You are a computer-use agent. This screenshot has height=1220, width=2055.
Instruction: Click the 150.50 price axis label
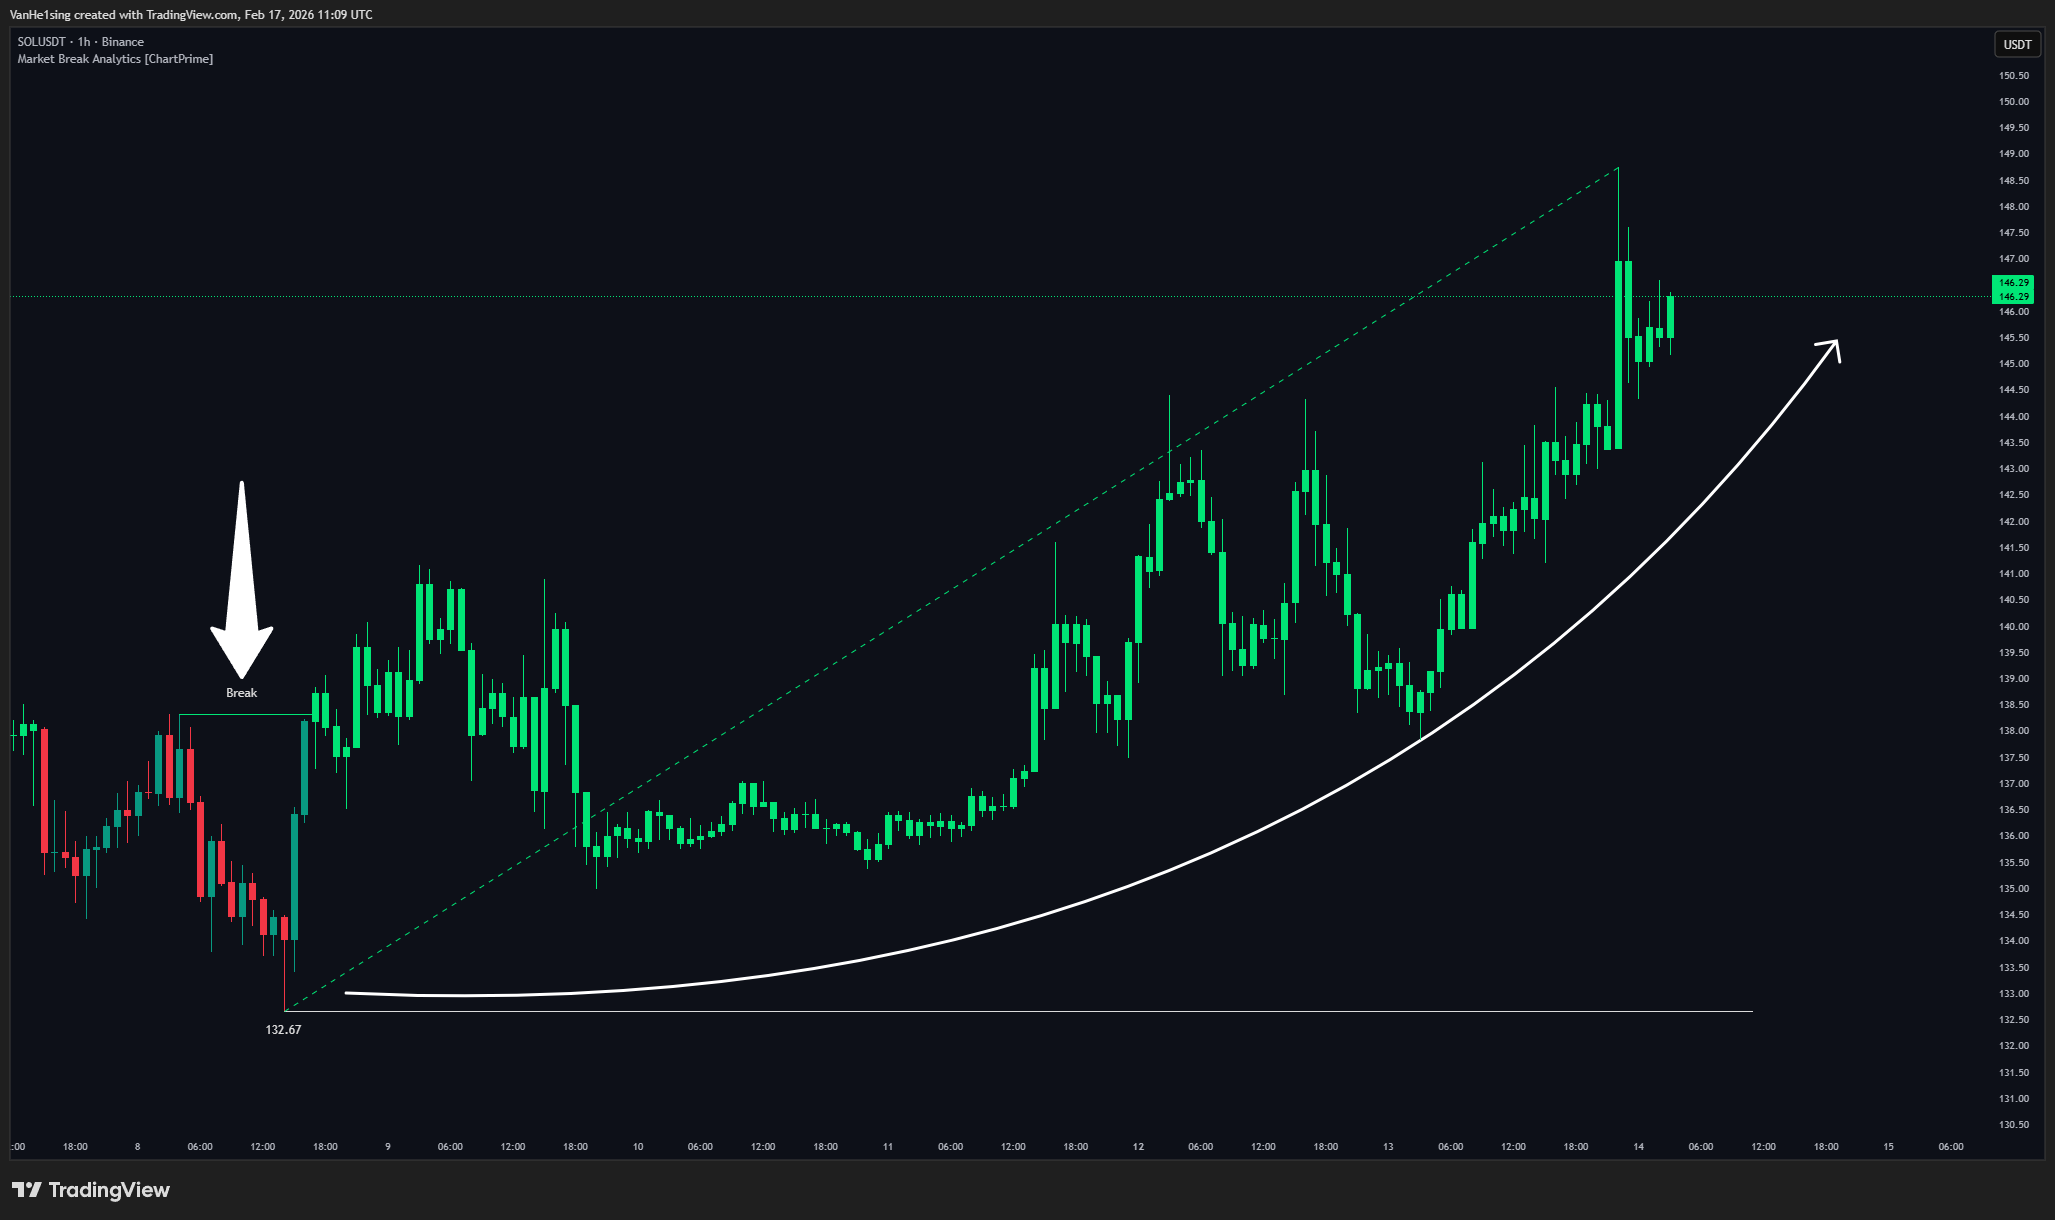pos(2014,76)
